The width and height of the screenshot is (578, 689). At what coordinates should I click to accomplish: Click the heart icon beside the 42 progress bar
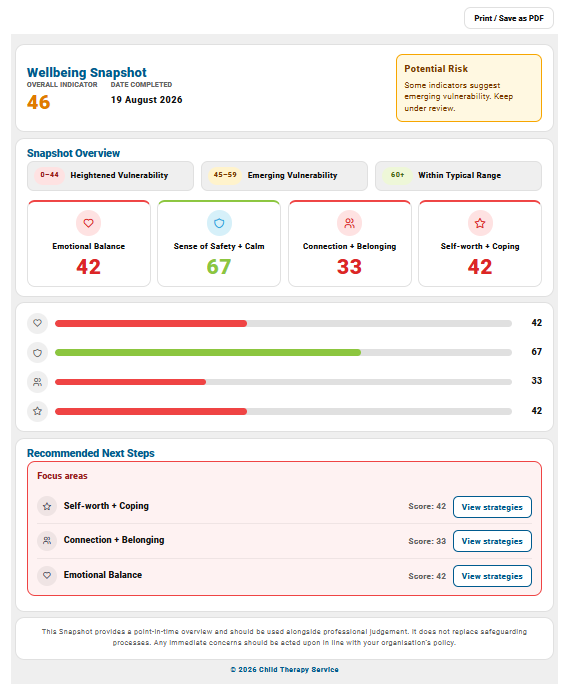[37, 323]
